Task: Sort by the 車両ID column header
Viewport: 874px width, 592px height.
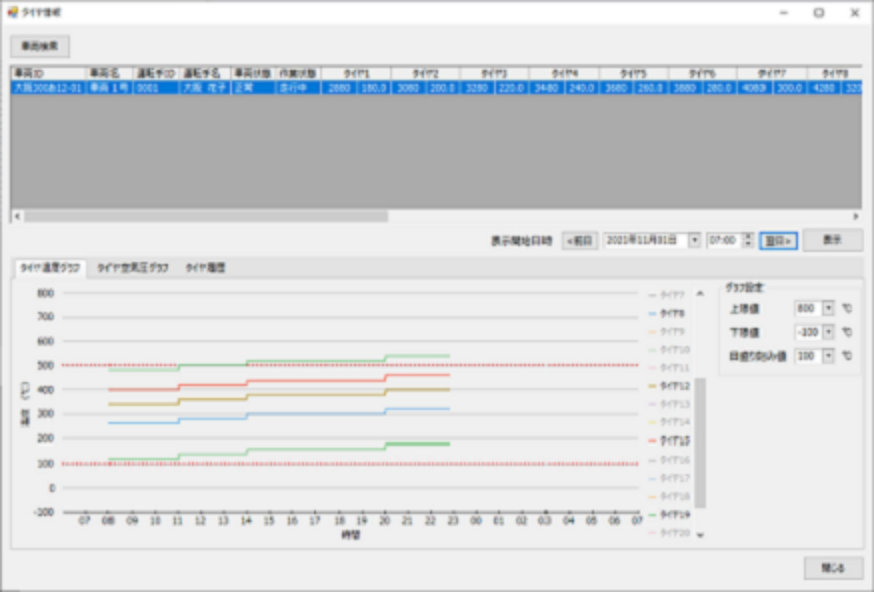Action: coord(48,74)
